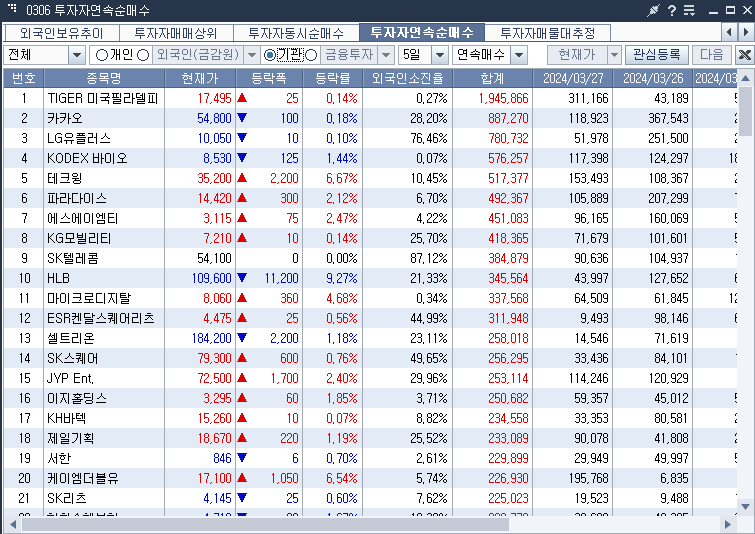Switch to the 투자자동시순매수 tab
The image size is (755, 534).
(296, 33)
